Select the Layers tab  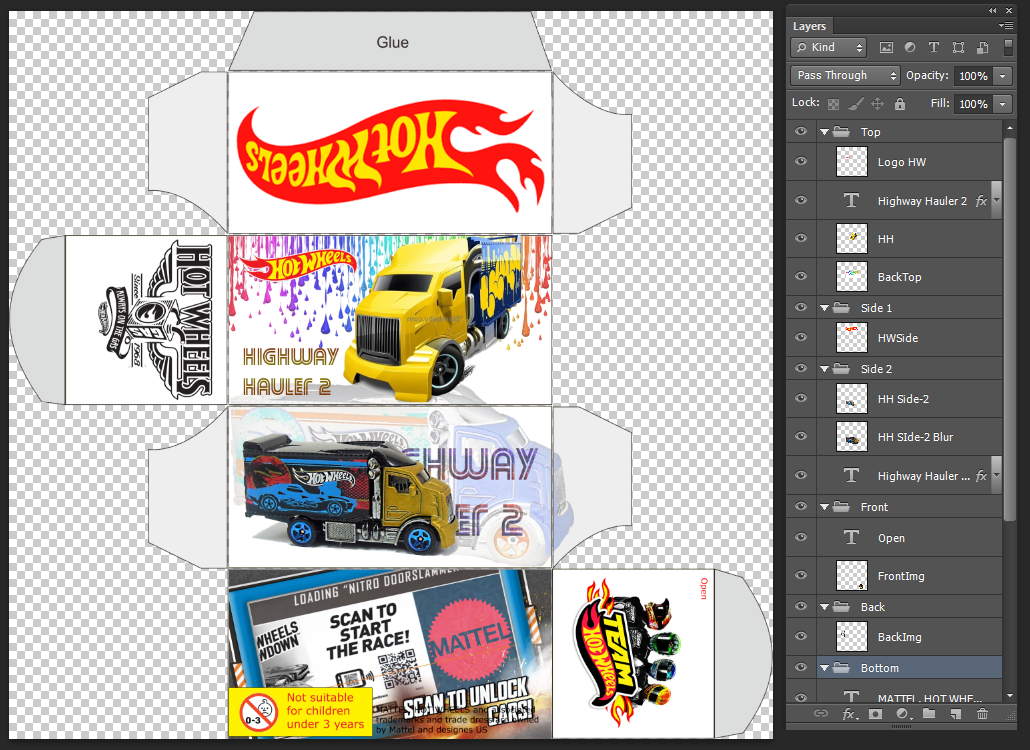[x=809, y=26]
